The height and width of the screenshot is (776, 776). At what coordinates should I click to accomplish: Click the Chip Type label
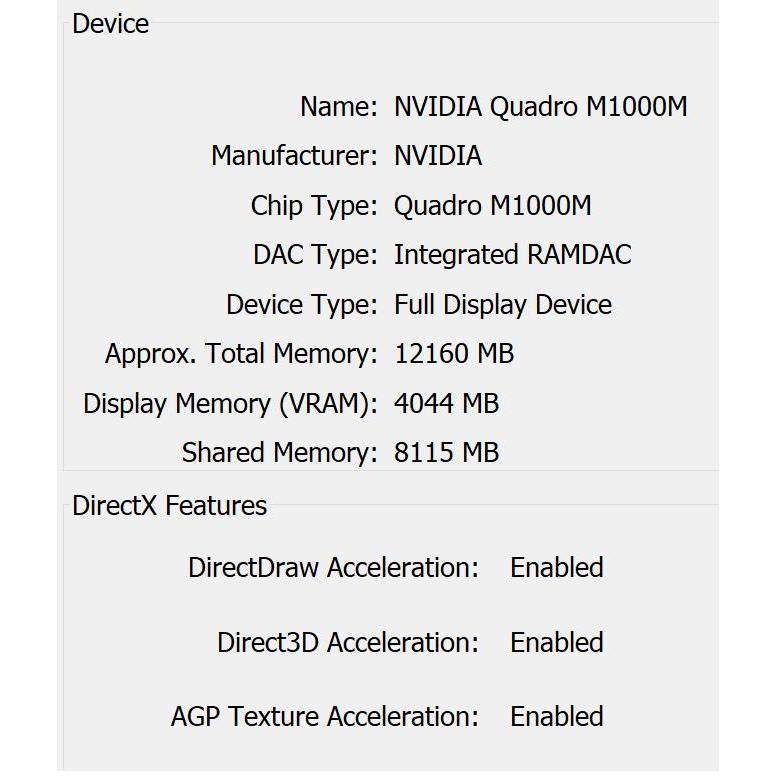click(314, 206)
